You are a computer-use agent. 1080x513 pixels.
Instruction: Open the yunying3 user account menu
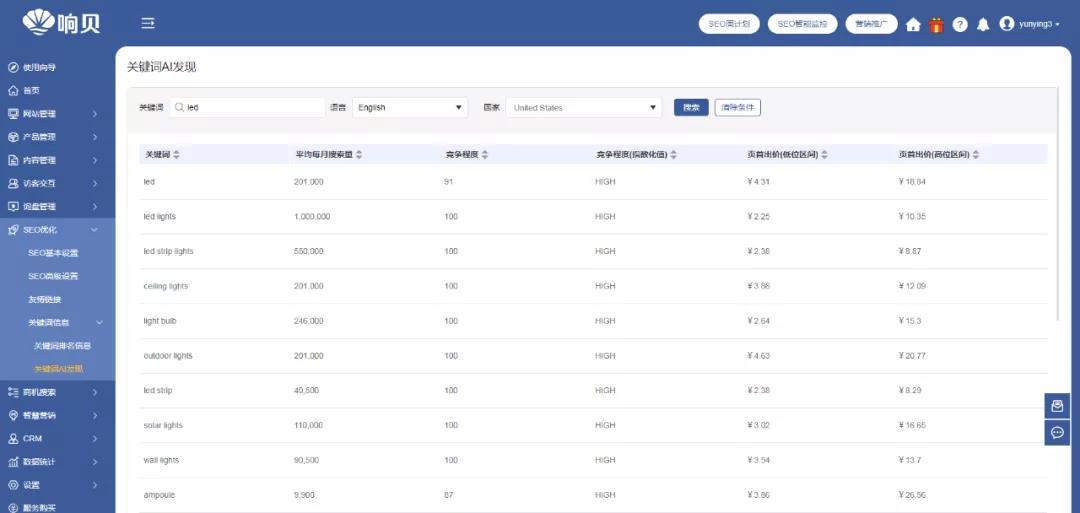(1030, 24)
